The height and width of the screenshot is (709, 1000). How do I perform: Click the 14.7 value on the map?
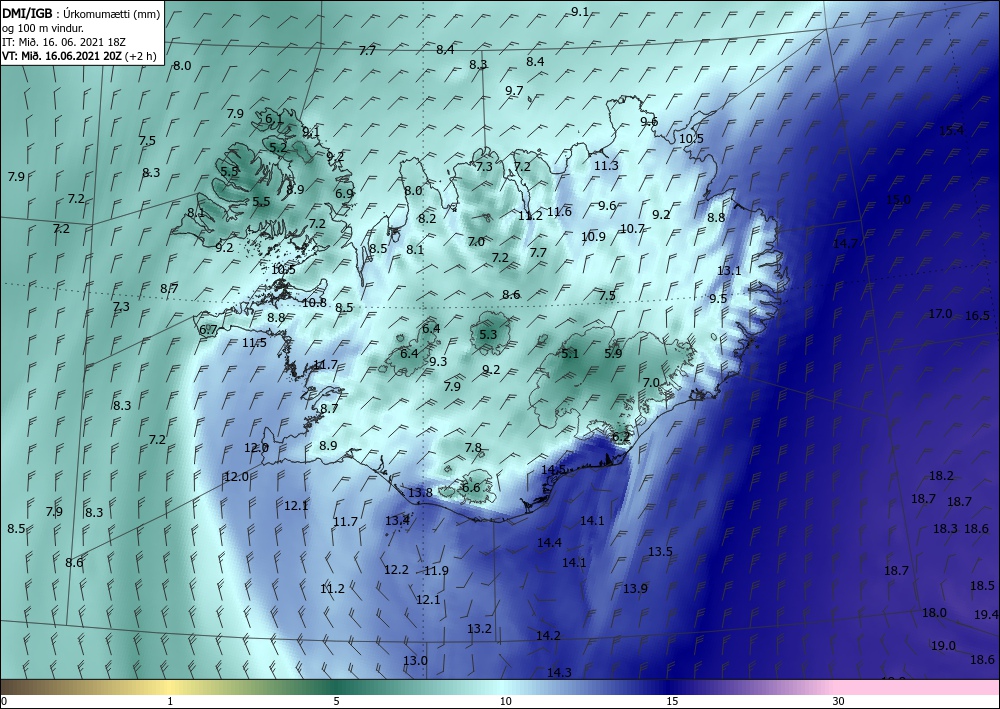(845, 244)
